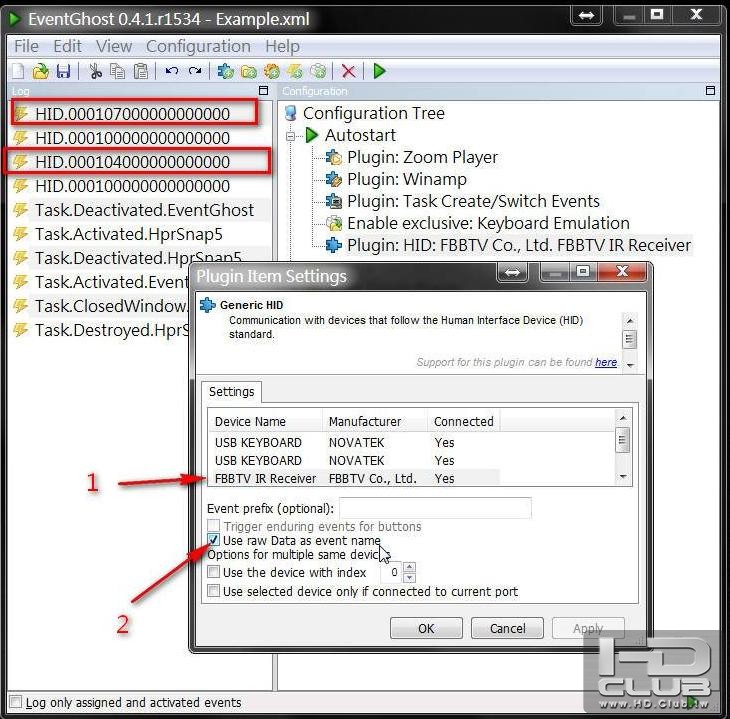Image resolution: width=730 pixels, height=719 pixels.
Task: Open the Configuration menu
Action: (x=198, y=46)
